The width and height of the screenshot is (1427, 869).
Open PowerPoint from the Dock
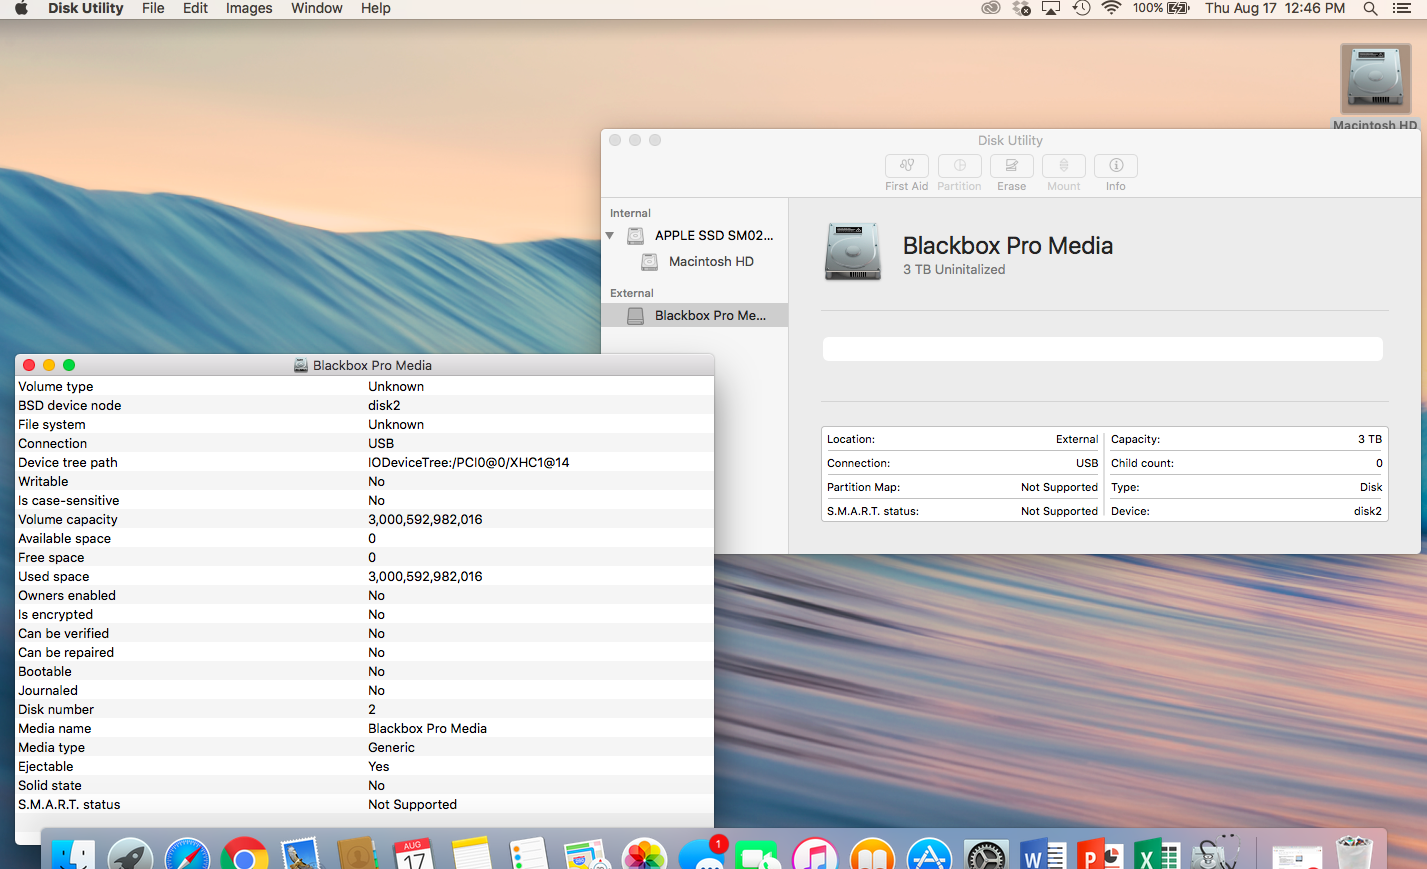1100,855
